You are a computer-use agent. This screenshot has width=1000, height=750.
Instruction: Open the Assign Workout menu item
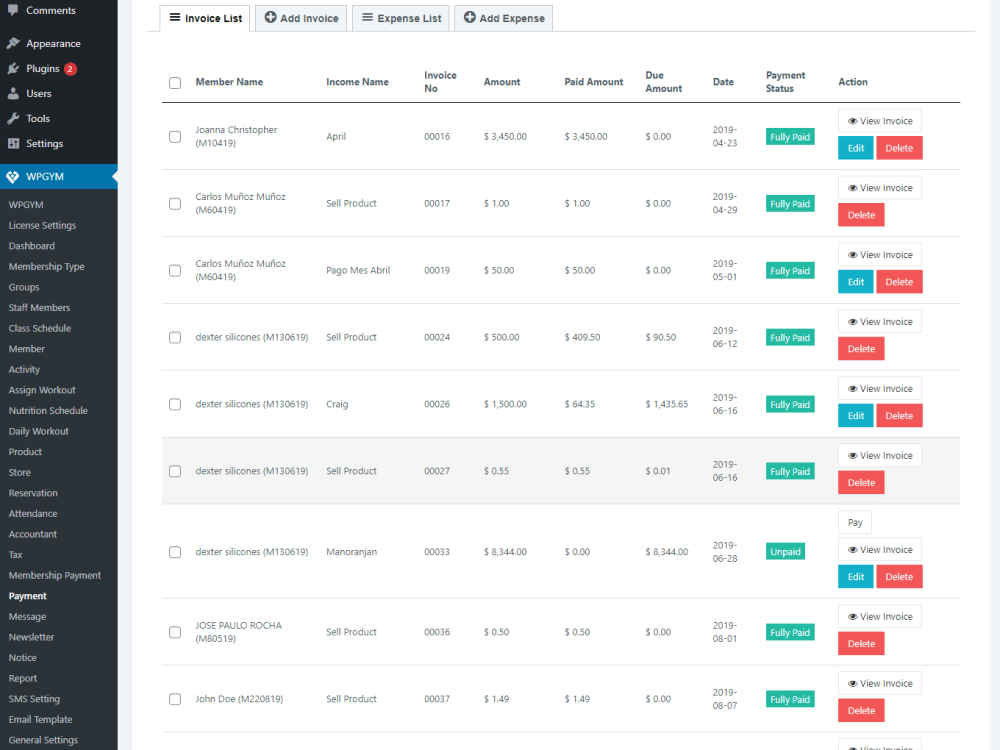[42, 390]
